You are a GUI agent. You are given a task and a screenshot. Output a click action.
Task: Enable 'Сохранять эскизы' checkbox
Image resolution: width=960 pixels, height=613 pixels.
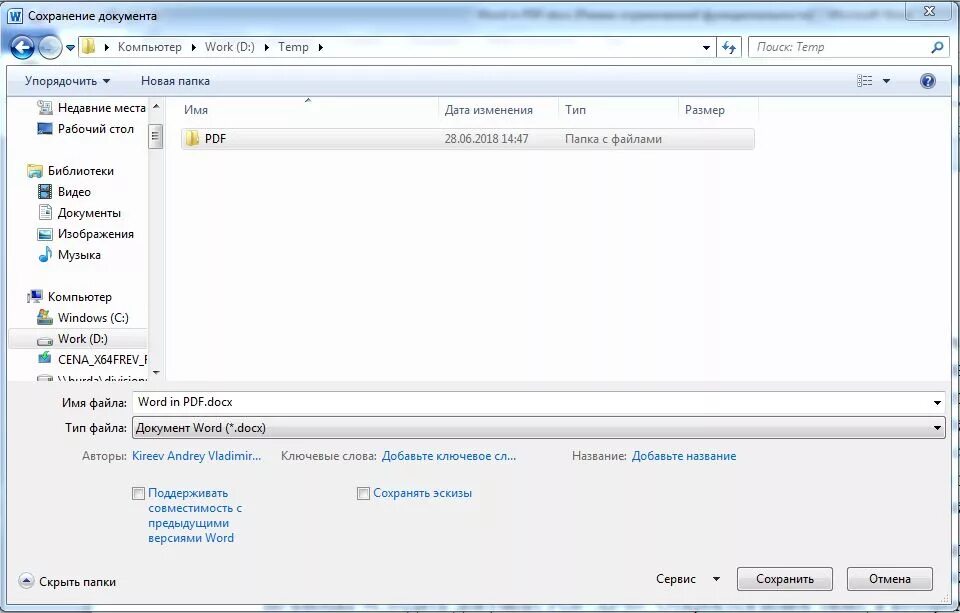click(363, 494)
